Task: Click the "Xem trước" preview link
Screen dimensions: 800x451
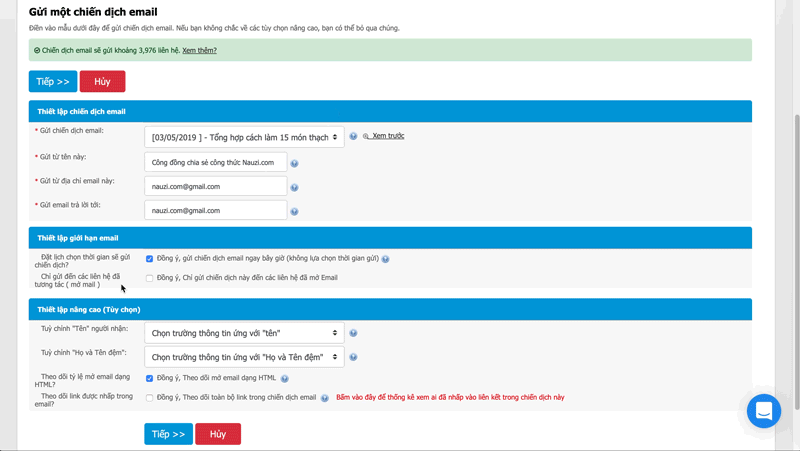Action: click(387, 136)
